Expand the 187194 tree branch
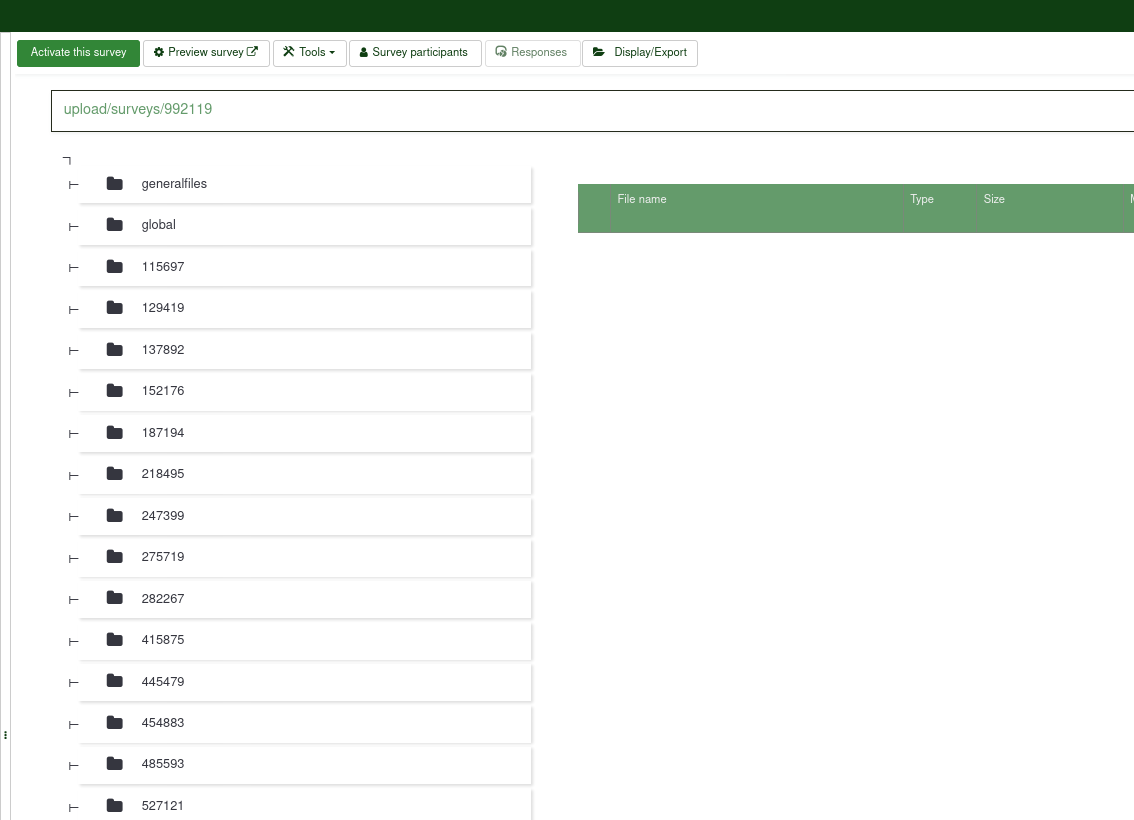1134x820 pixels. click(x=73, y=434)
